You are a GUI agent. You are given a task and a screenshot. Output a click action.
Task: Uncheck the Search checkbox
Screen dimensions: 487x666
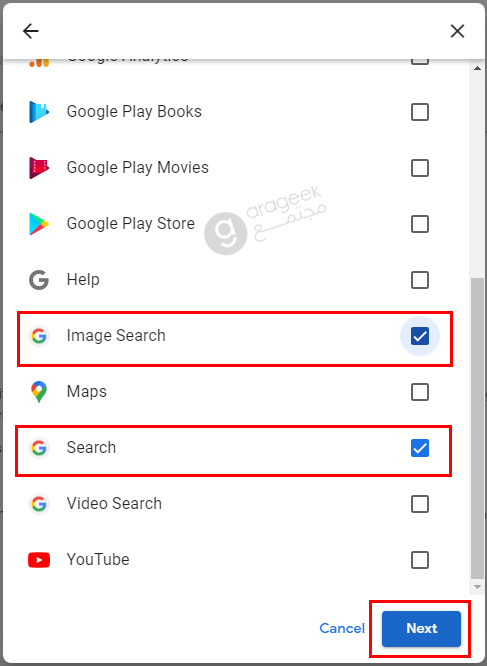[x=419, y=448]
